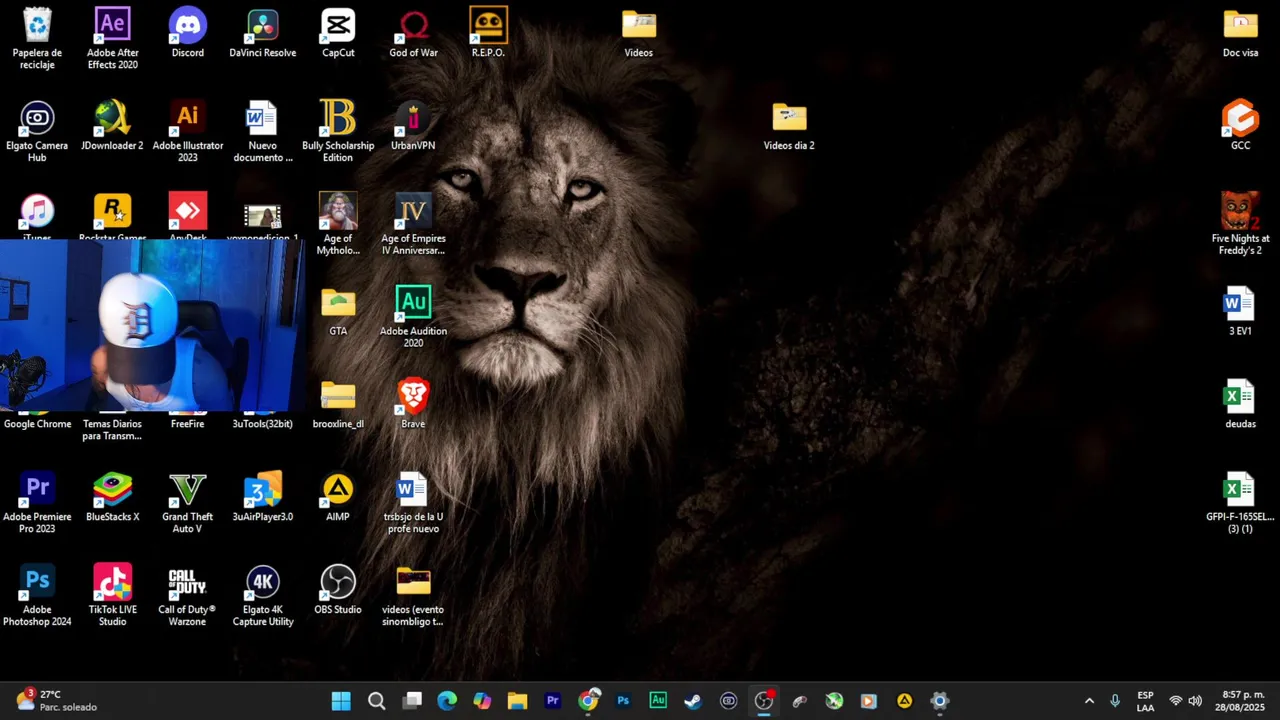Select the AIMP desktop shortcut
This screenshot has height=720, width=1280.
(x=338, y=497)
